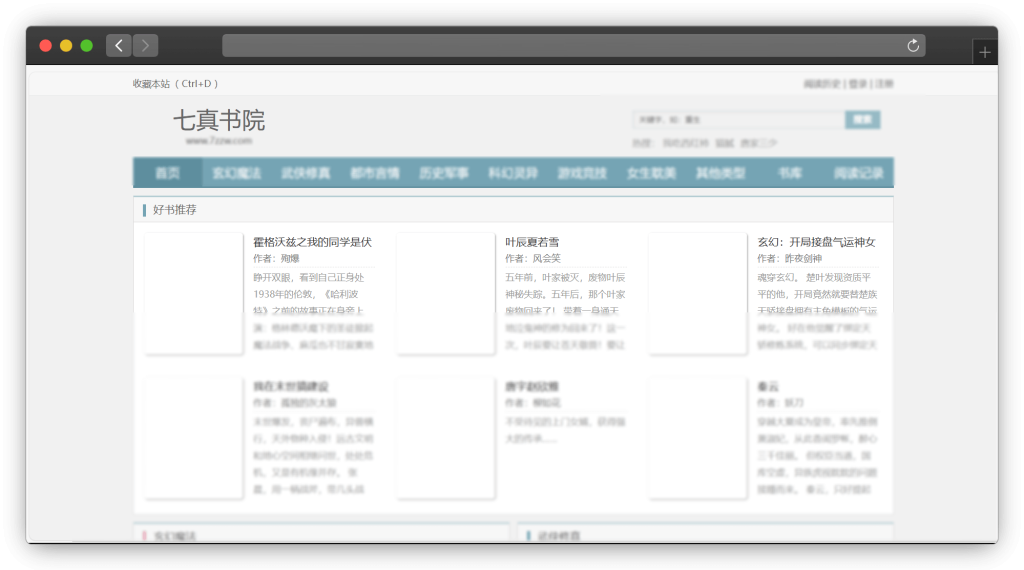This screenshot has height=570, width=1024.
Task: Click the author line 作者：昨夜剑神
Action: [790, 259]
